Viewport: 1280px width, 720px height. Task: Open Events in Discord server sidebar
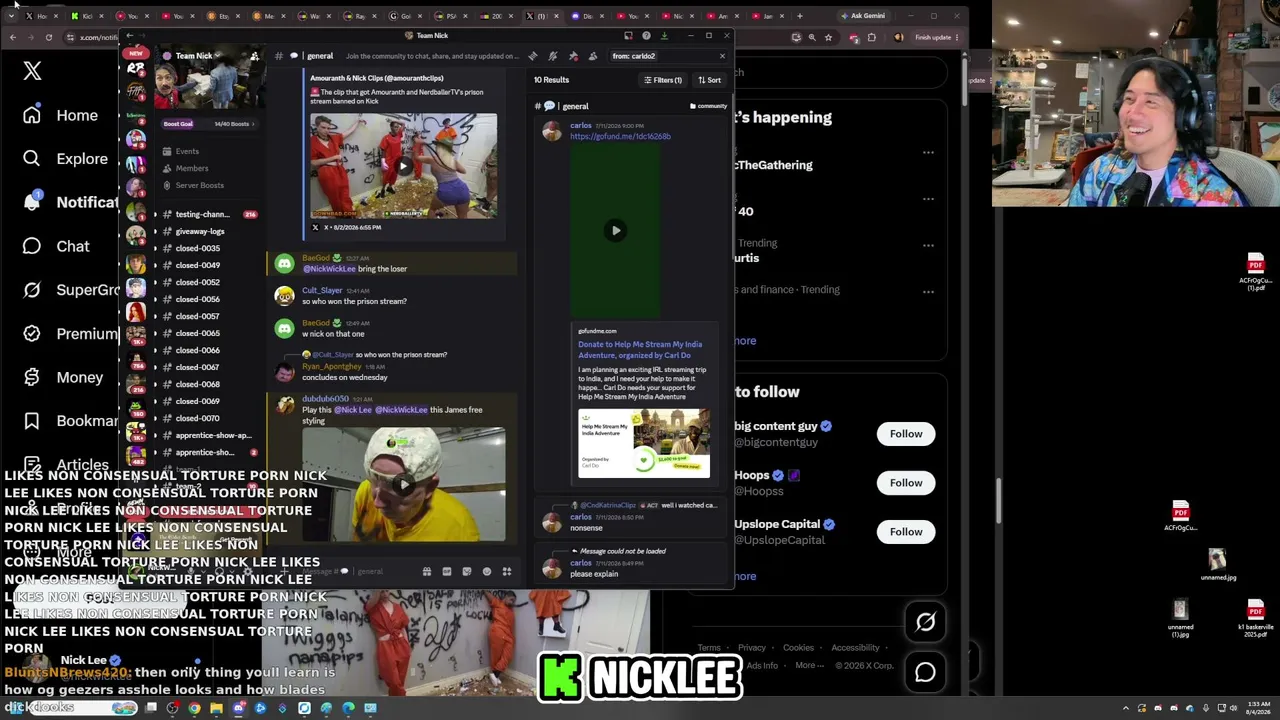coord(188,151)
